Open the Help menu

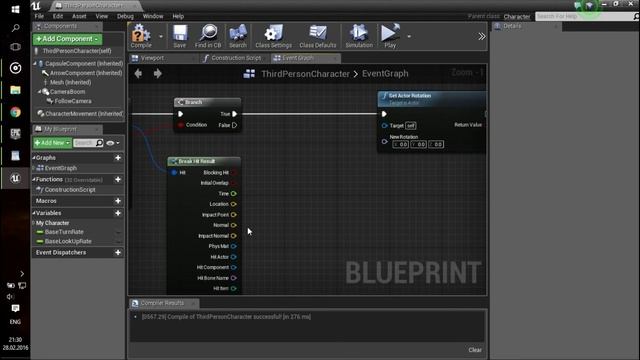click(x=178, y=16)
